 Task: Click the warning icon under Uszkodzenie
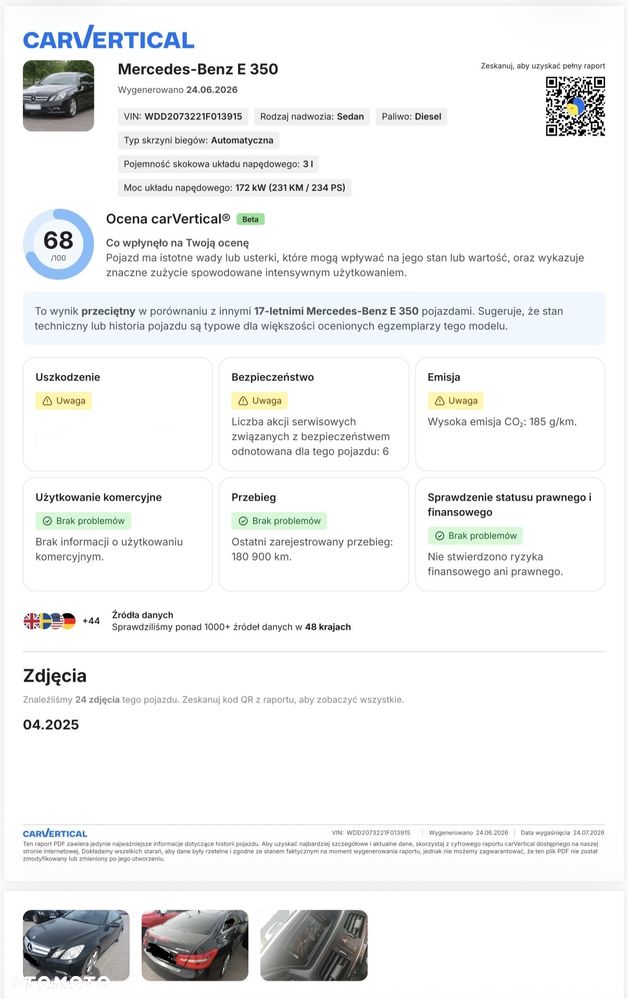pyautogui.click(x=47, y=401)
